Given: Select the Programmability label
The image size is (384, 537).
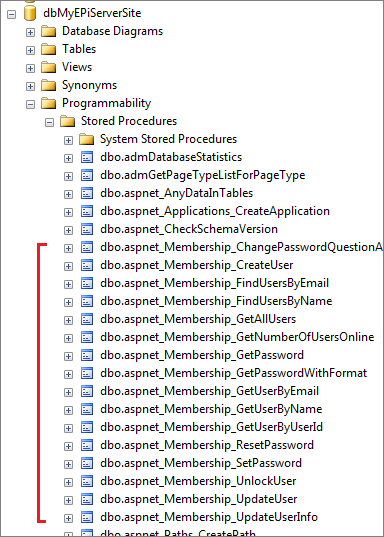Looking at the screenshot, I should (x=107, y=103).
